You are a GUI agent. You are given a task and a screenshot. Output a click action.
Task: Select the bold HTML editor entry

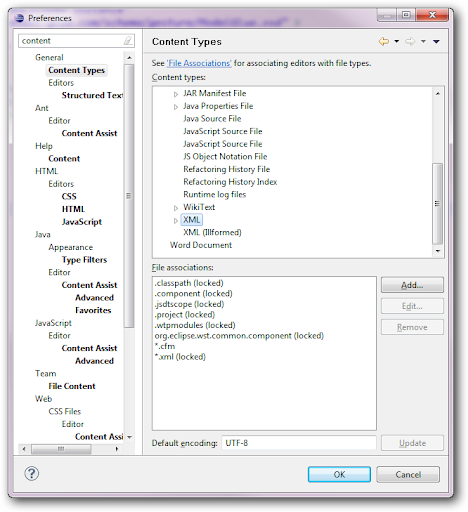(73, 209)
